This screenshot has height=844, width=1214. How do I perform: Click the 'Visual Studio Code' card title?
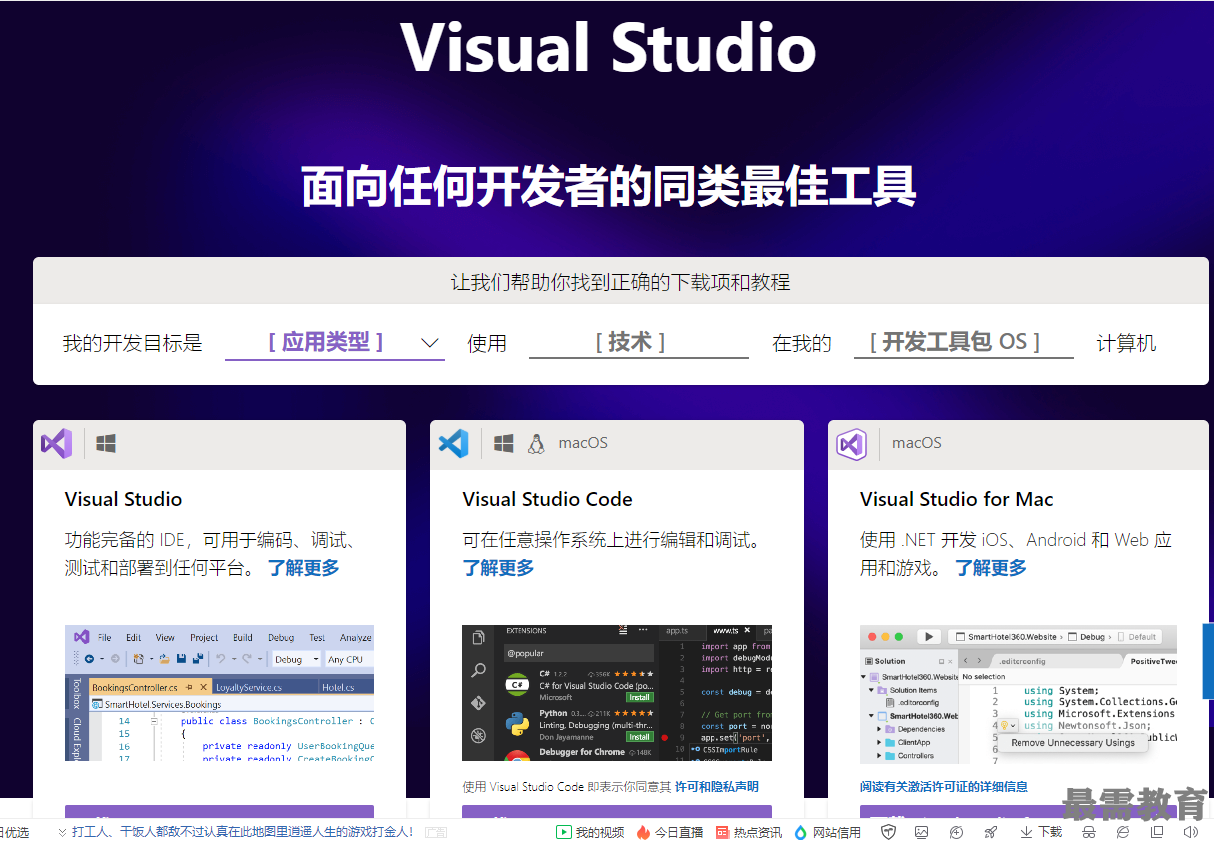(x=547, y=499)
